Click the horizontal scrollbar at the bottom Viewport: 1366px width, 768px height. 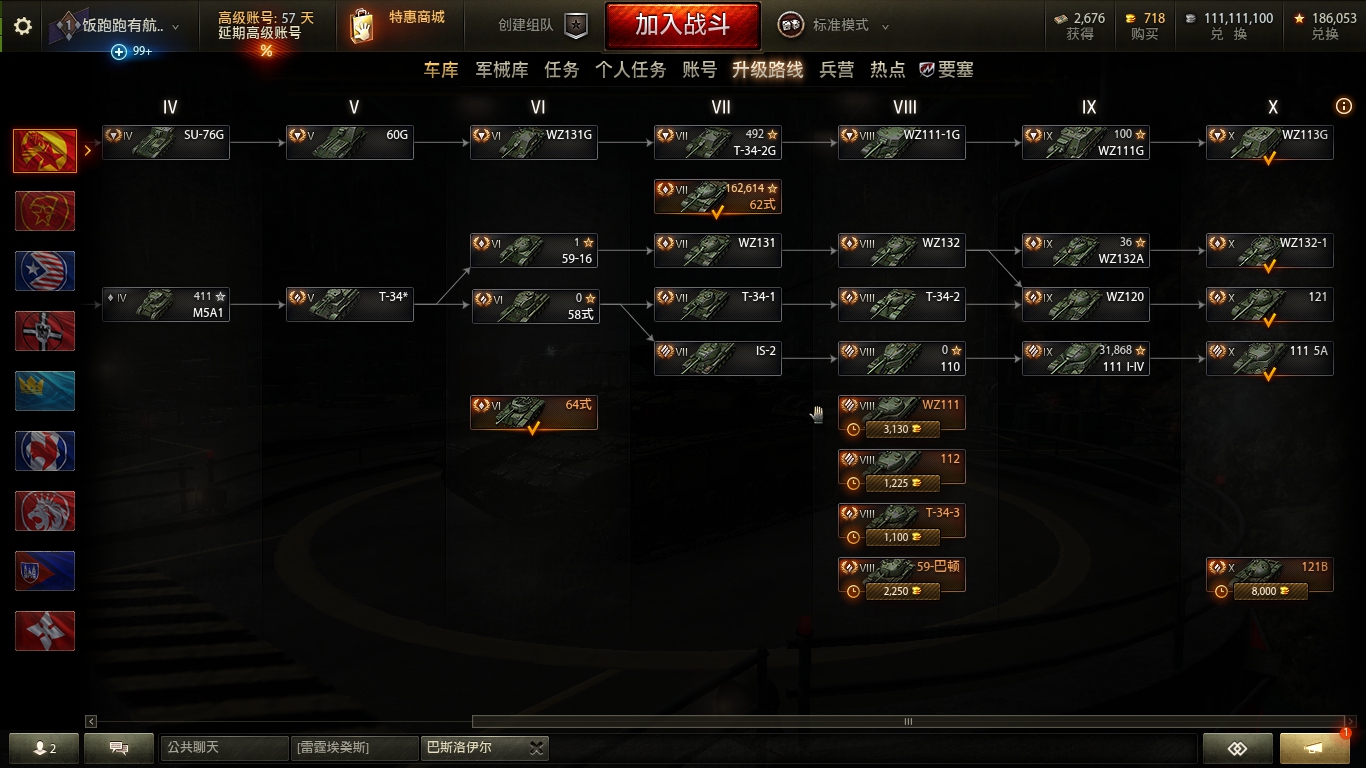click(x=908, y=721)
